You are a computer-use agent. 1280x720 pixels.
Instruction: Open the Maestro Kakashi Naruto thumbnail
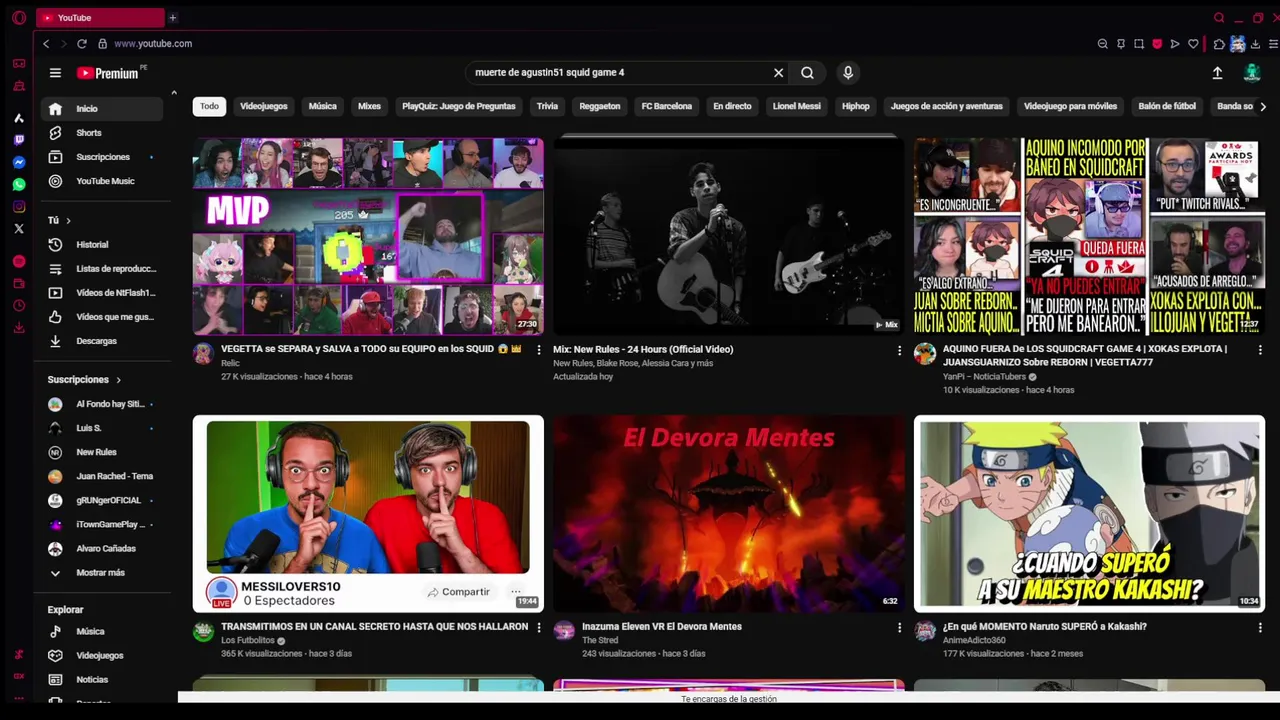click(x=1089, y=513)
